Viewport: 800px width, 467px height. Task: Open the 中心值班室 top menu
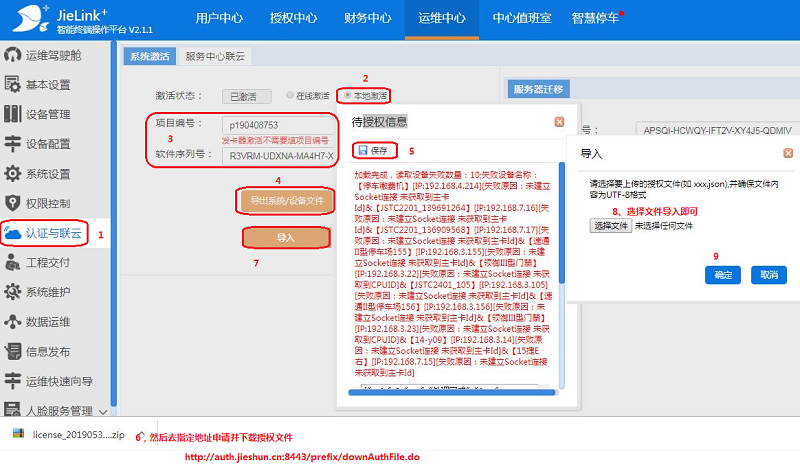pyautogui.click(x=522, y=18)
